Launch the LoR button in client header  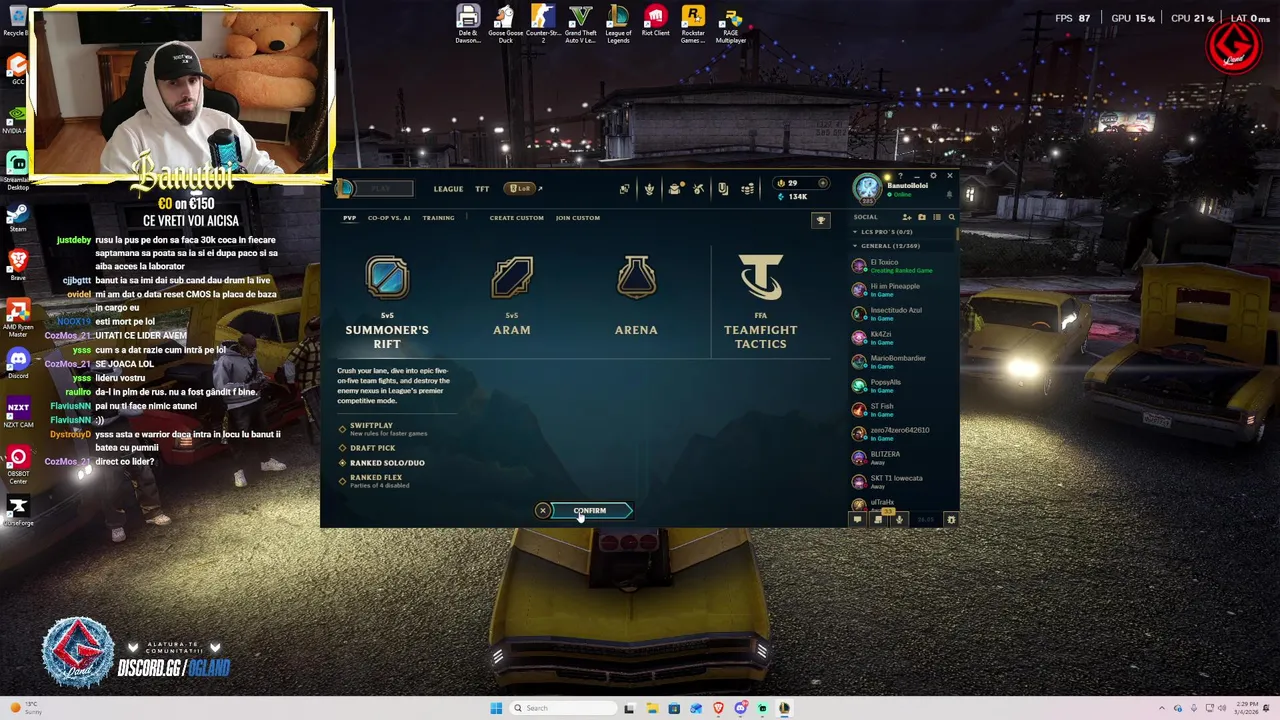pos(521,189)
